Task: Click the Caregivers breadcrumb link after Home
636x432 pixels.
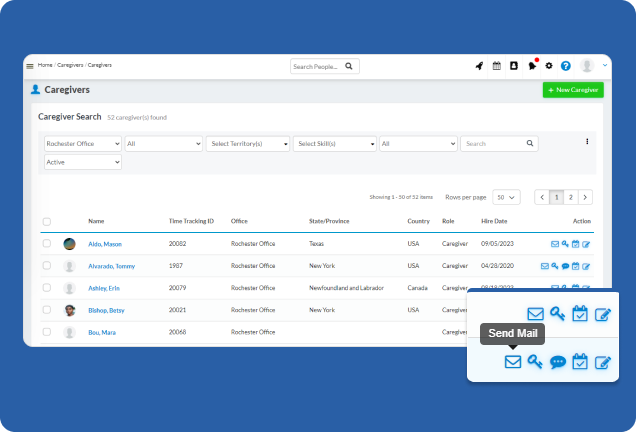Action: click(70, 65)
